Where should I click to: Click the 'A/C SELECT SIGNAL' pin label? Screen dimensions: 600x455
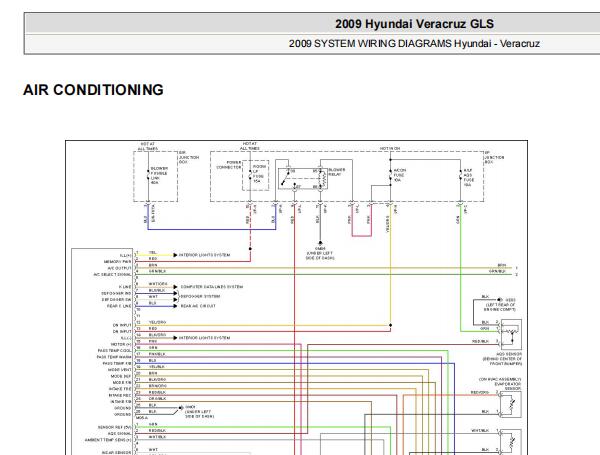click(x=112, y=274)
